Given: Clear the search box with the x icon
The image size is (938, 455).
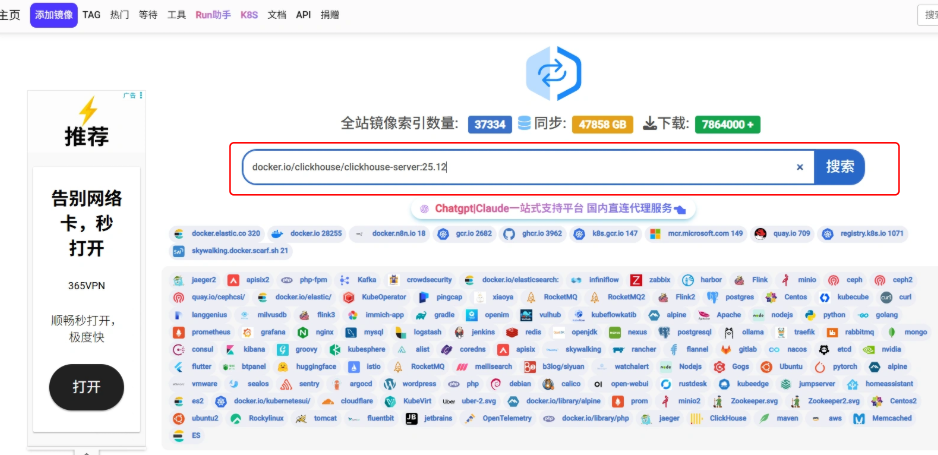Looking at the screenshot, I should pyautogui.click(x=800, y=167).
